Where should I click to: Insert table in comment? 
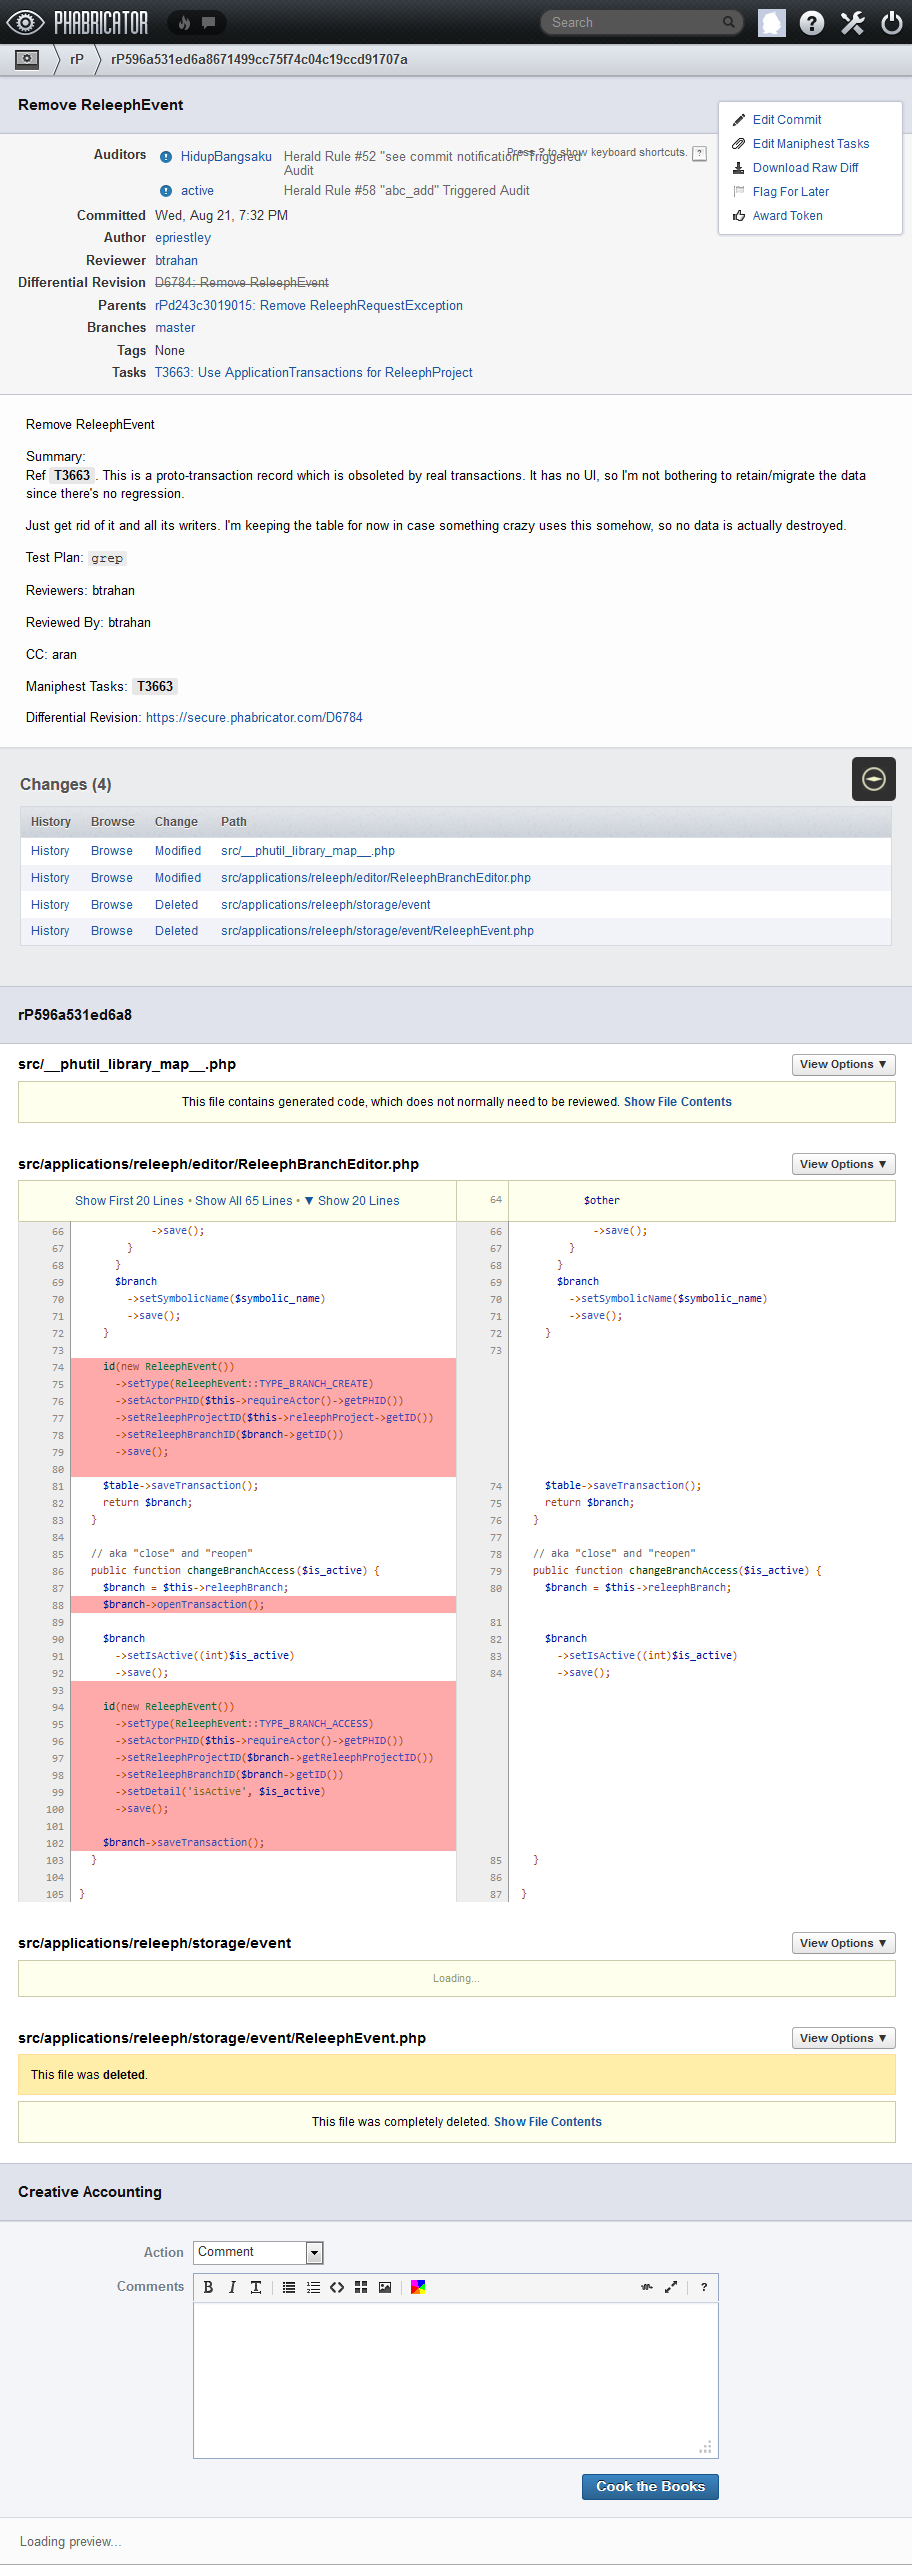(x=361, y=2287)
